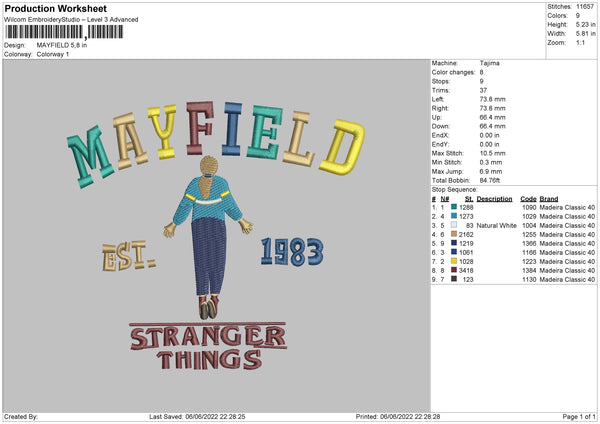The width and height of the screenshot is (600, 424).
Task: Click the teal swatch in stop row 1
Action: (x=454, y=207)
